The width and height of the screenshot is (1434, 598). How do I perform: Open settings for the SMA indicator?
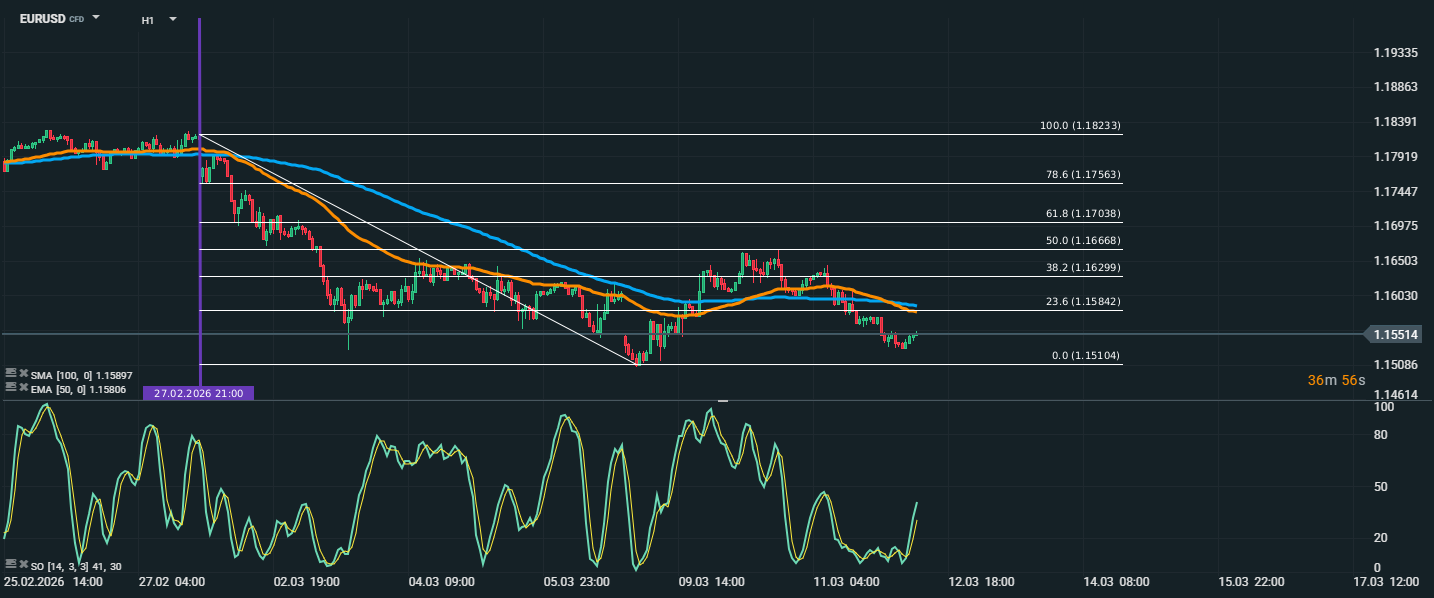click(10, 373)
